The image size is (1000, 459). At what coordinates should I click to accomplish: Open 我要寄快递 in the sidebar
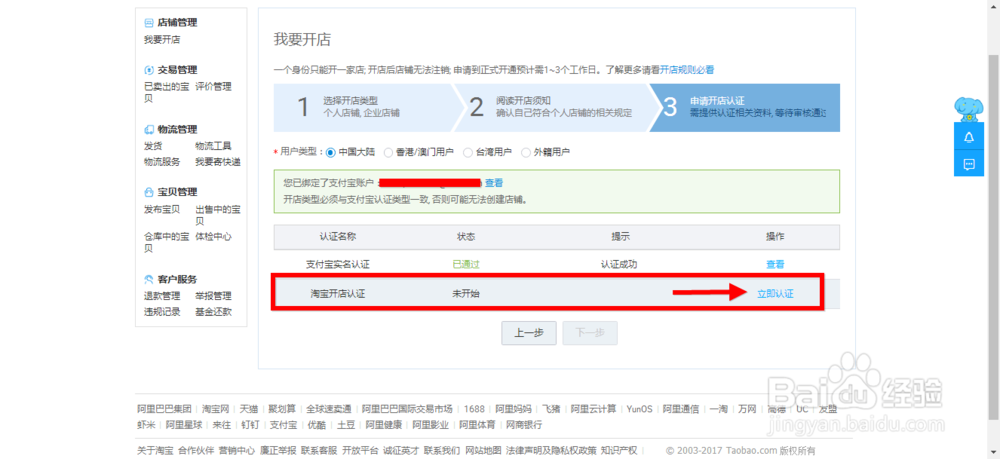pyautogui.click(x=218, y=162)
